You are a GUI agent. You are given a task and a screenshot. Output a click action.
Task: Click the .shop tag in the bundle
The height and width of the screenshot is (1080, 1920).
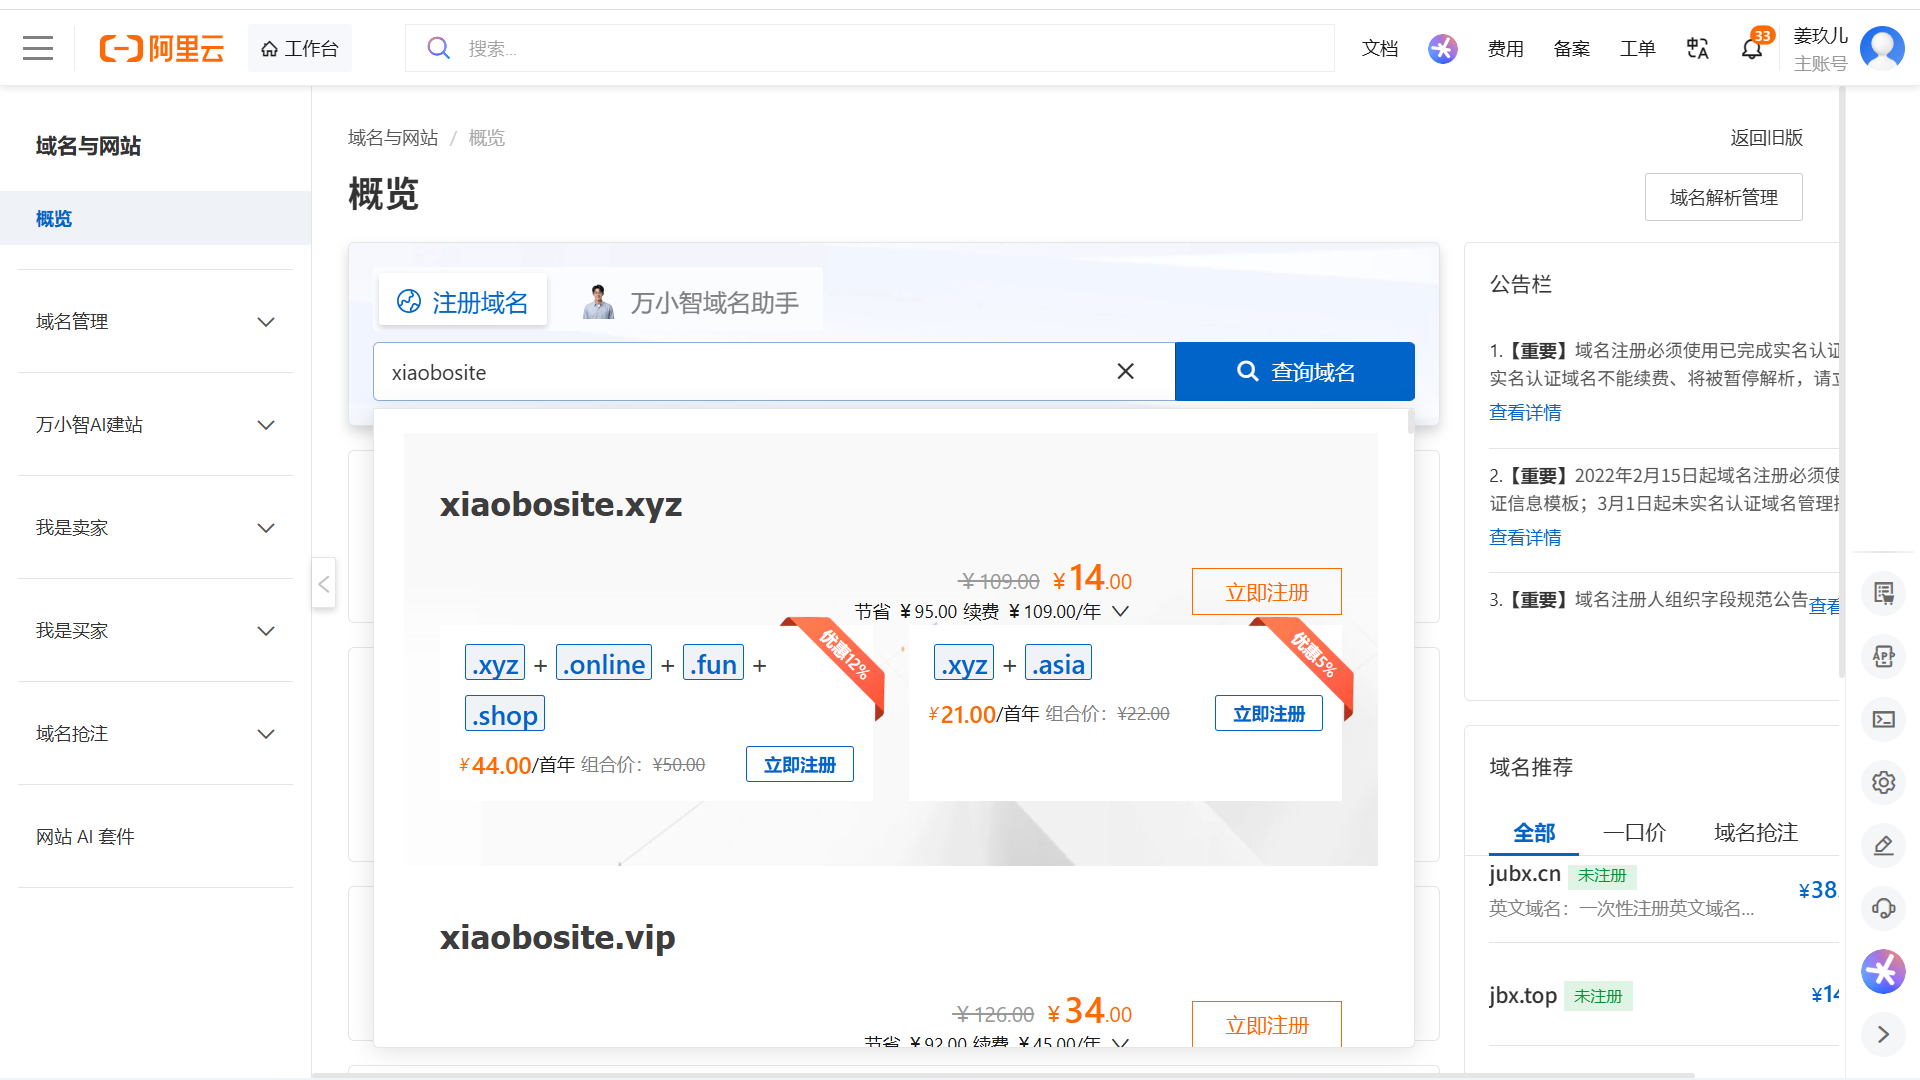[505, 715]
